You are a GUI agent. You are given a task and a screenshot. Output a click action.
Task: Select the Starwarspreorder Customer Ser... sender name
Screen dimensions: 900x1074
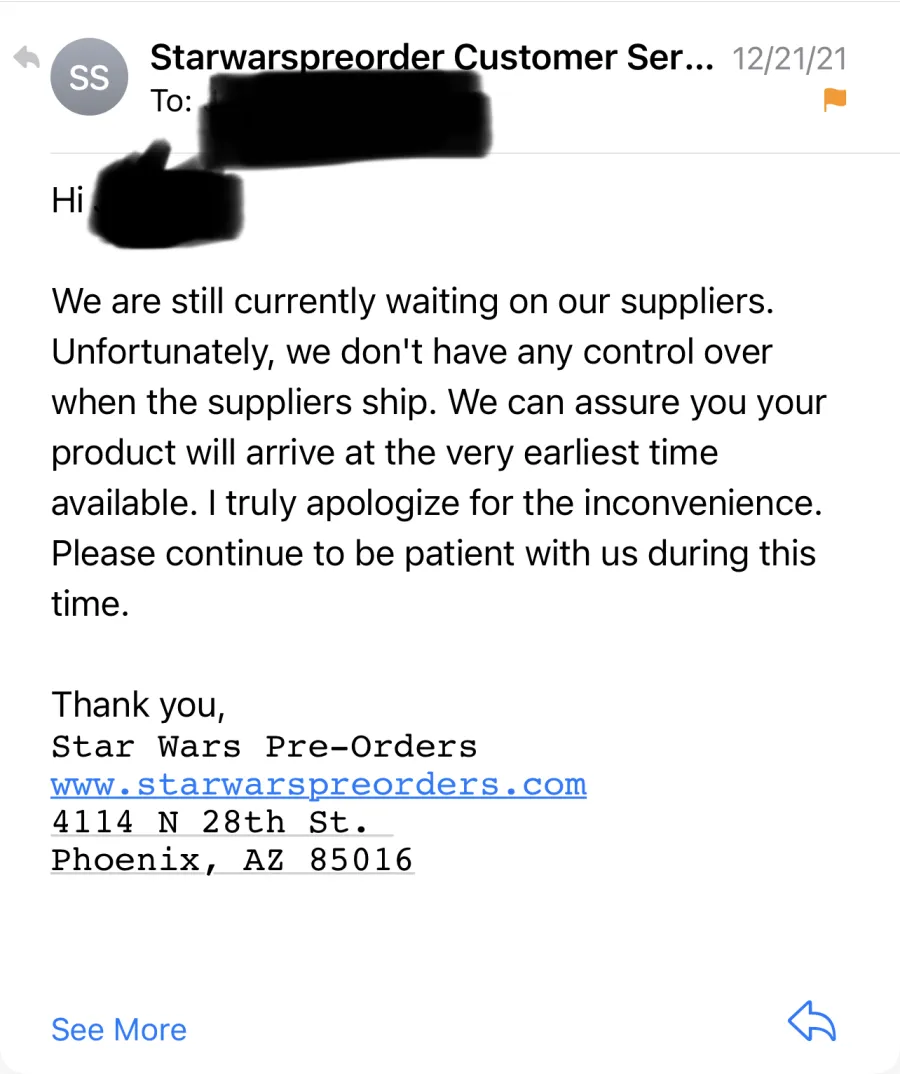(x=432, y=58)
